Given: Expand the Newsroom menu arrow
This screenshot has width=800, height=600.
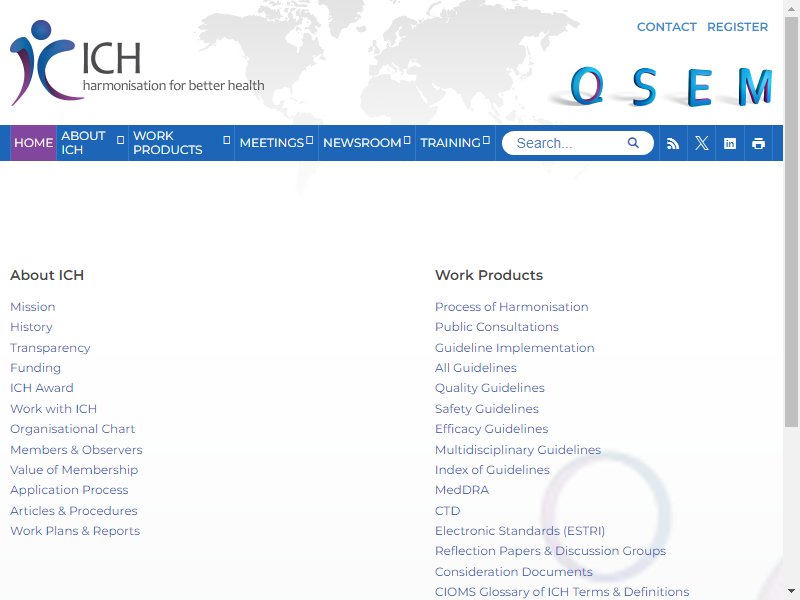Looking at the screenshot, I should 407,140.
